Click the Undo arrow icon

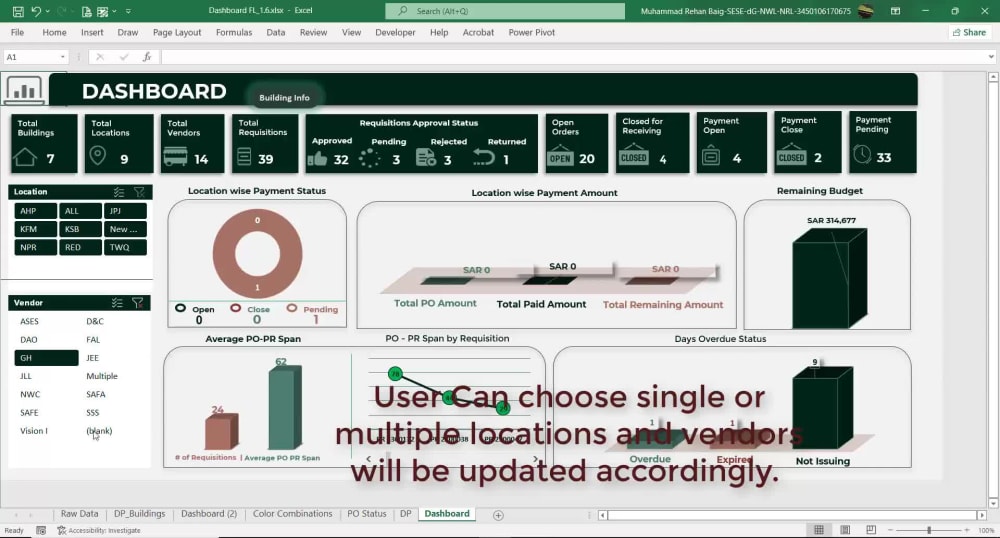pyautogui.click(x=36, y=11)
